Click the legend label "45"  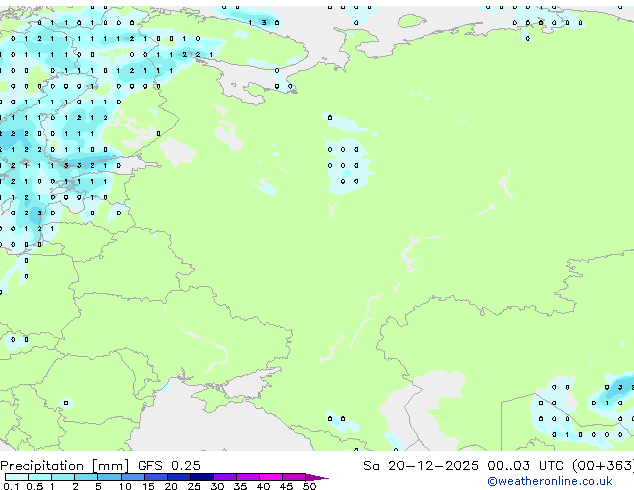coord(286,486)
